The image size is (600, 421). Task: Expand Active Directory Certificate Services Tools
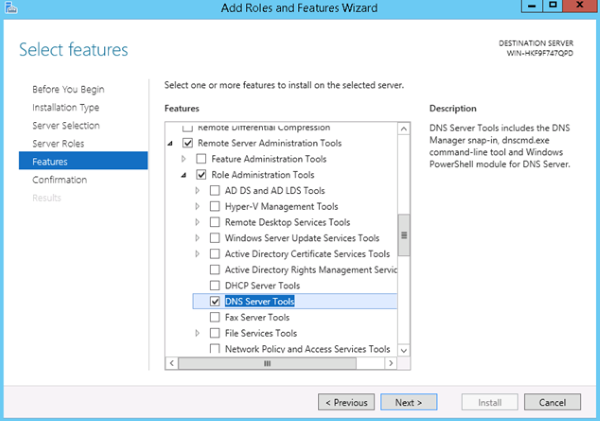click(197, 254)
